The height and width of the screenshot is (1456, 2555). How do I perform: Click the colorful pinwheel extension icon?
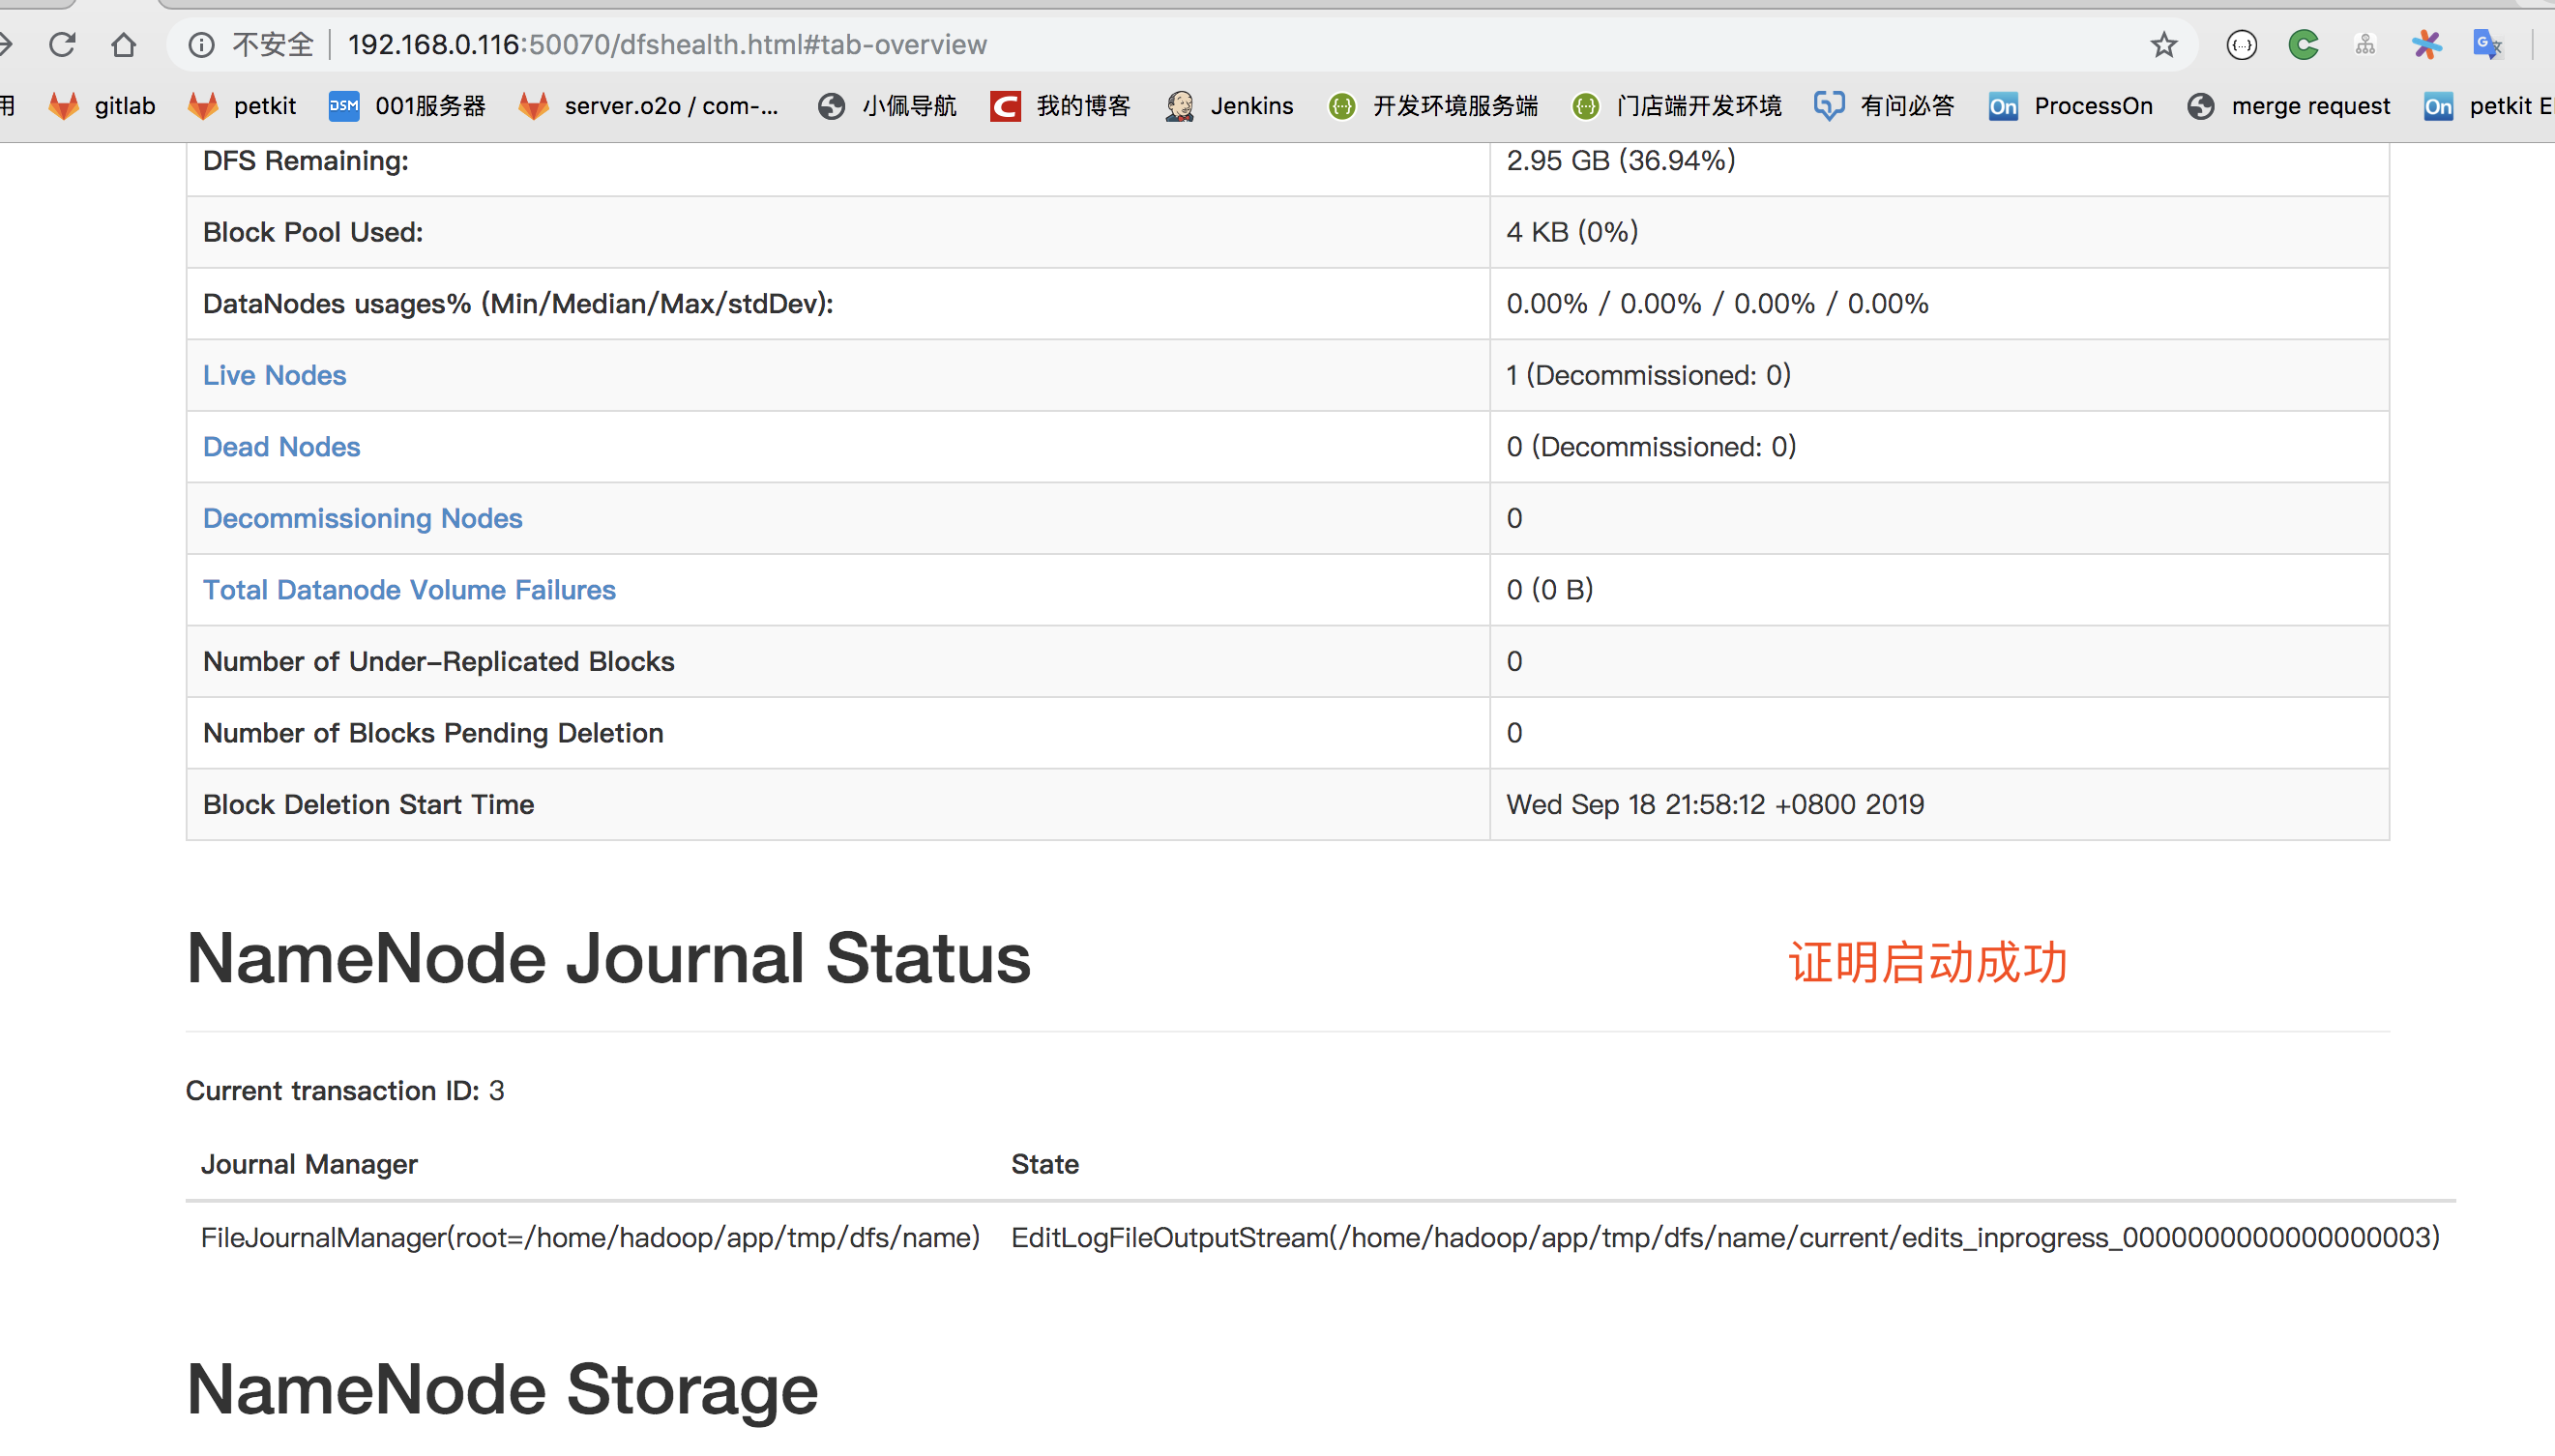coord(2426,44)
